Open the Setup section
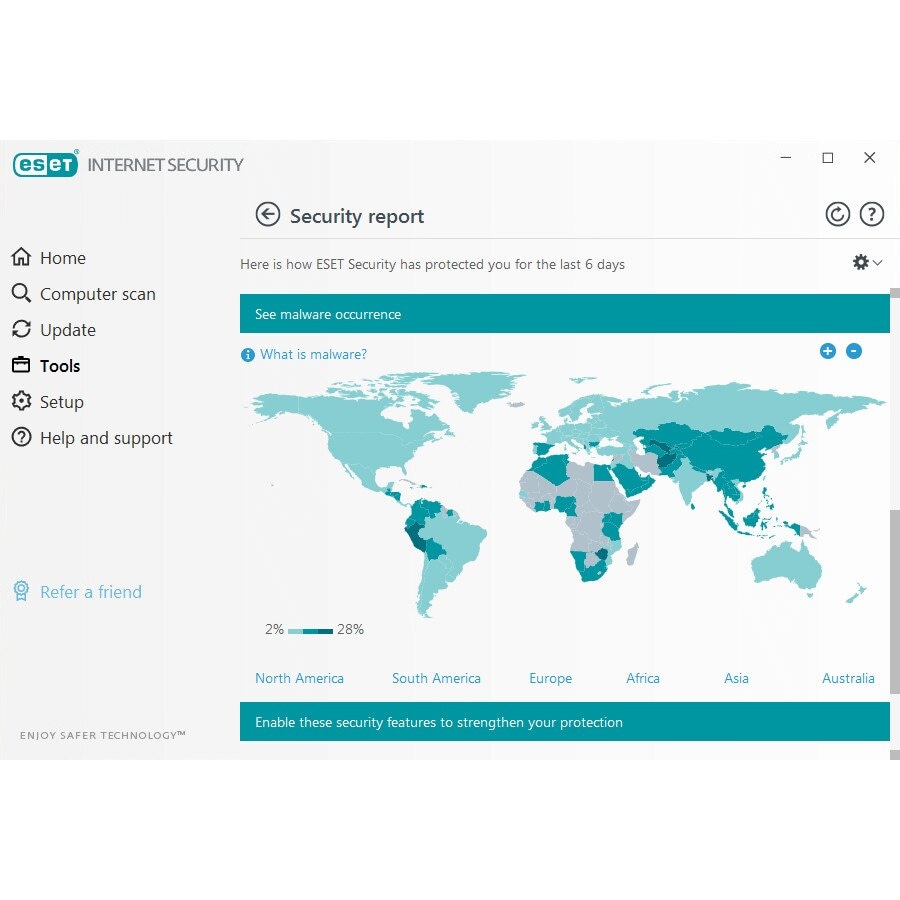Viewport: 900px width, 900px height. (x=61, y=402)
